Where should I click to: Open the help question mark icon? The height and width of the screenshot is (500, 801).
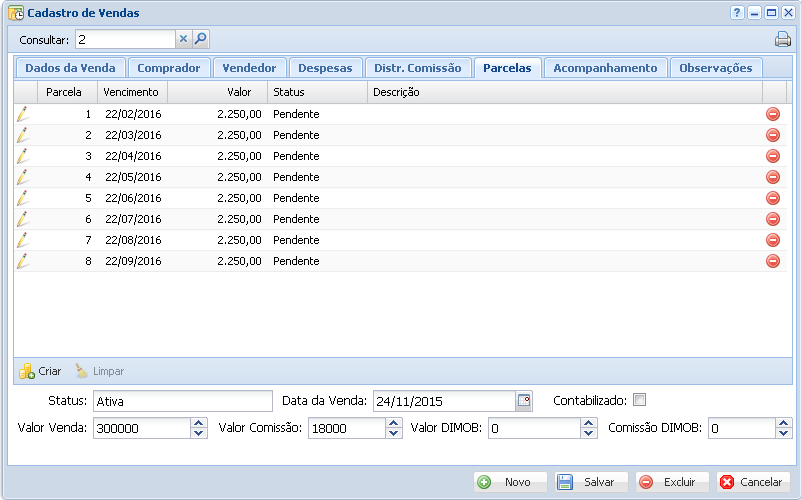point(737,13)
